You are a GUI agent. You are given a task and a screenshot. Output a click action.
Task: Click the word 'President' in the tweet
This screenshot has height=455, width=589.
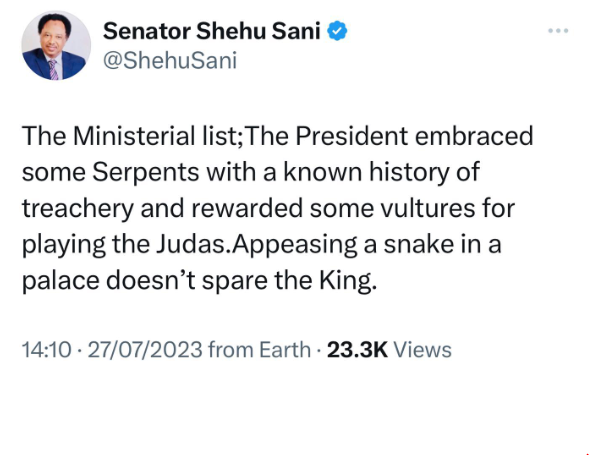tap(351, 136)
